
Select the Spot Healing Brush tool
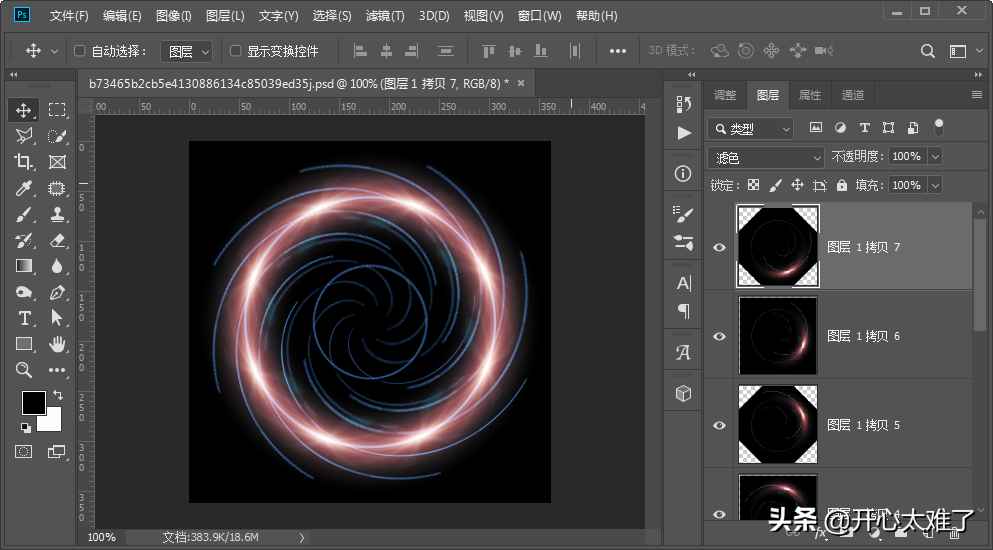[x=57, y=188]
